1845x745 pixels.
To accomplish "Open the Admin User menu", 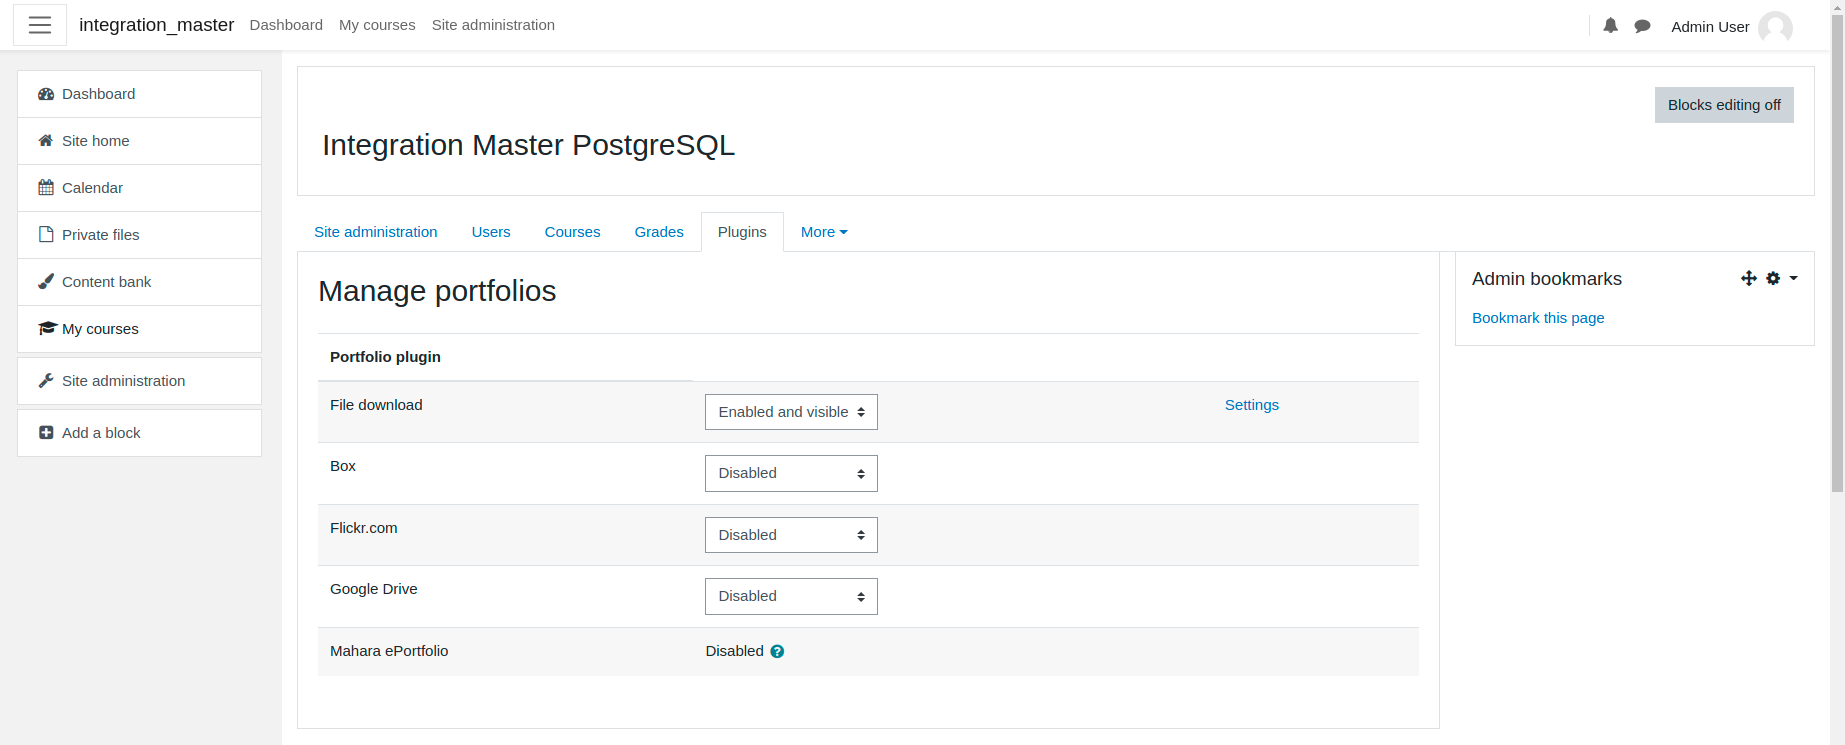I will [1731, 27].
